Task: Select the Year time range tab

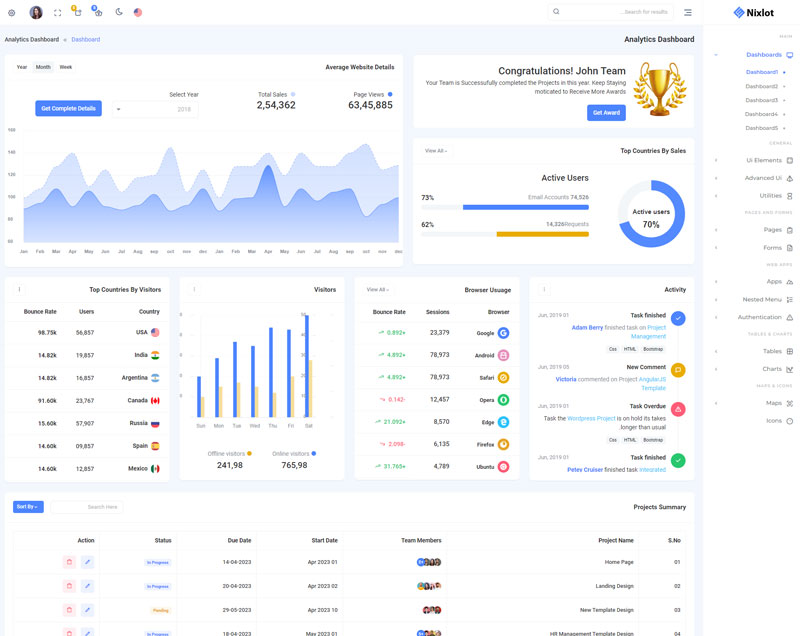Action: 22,67
